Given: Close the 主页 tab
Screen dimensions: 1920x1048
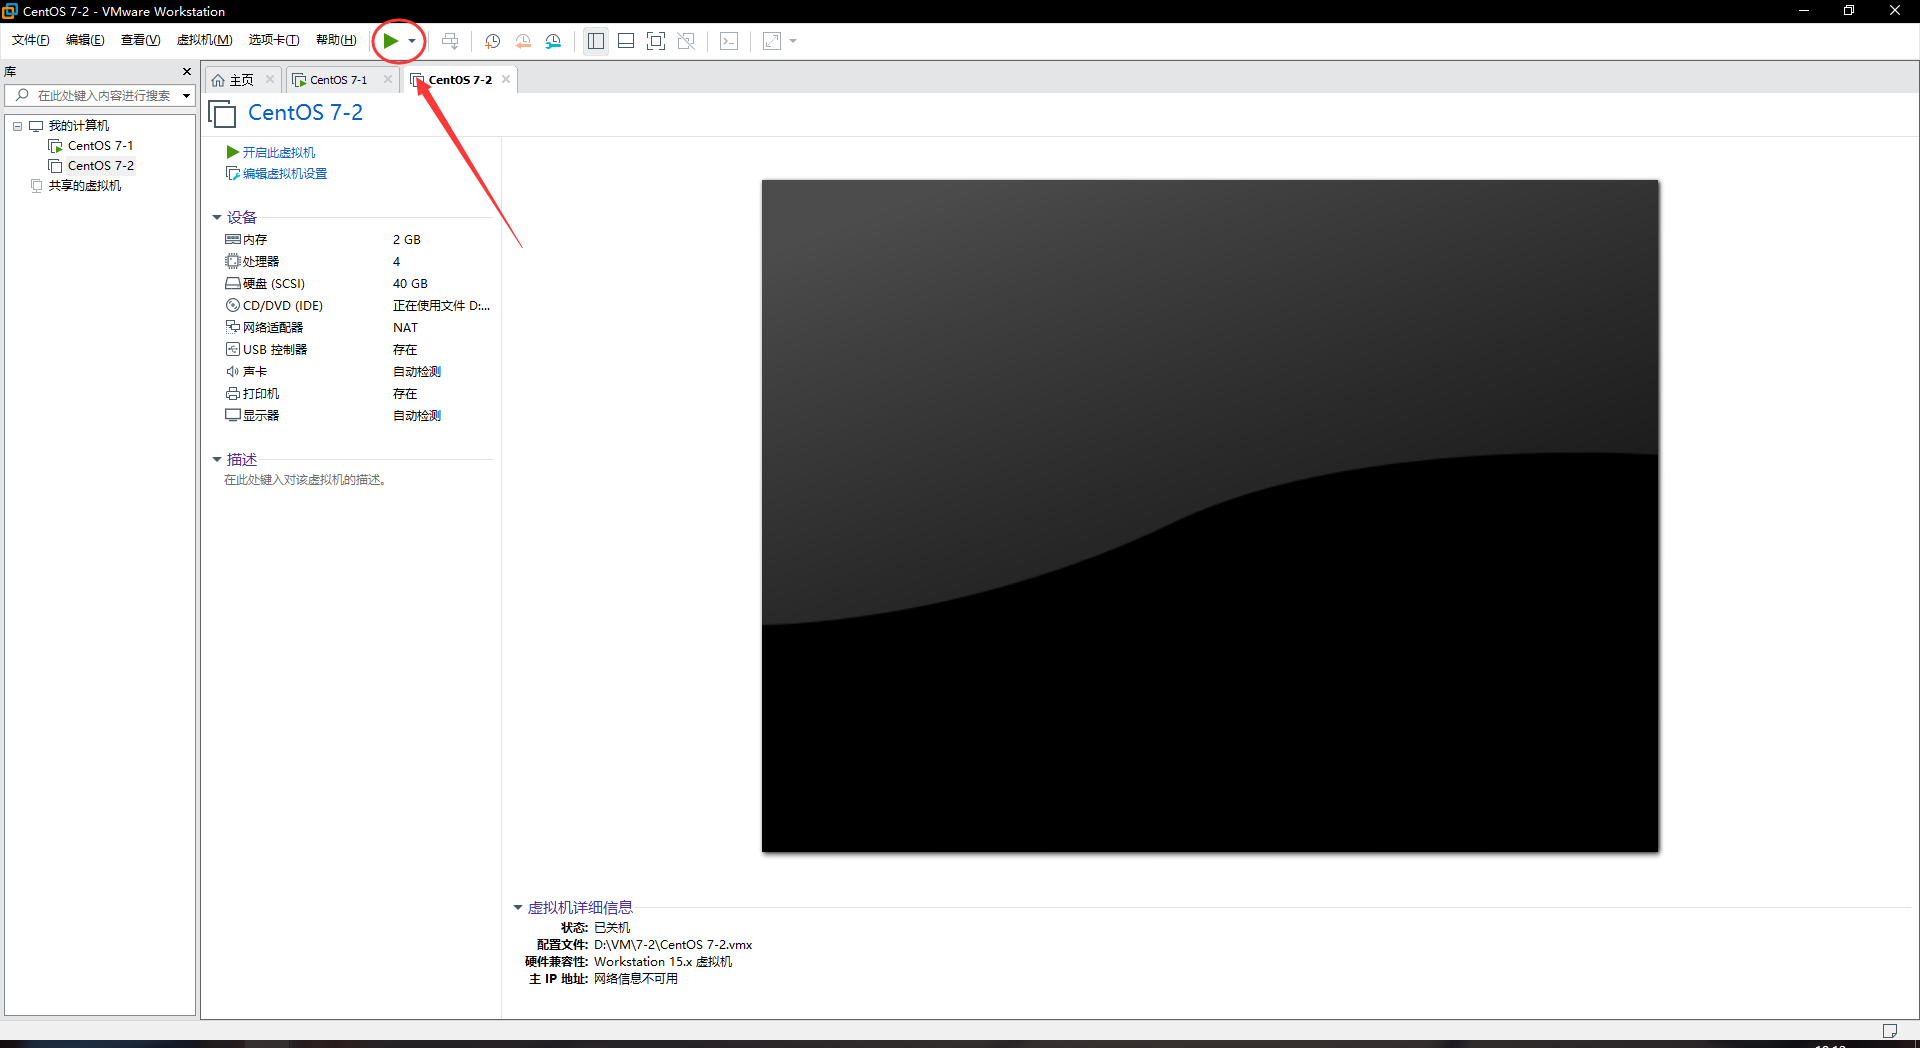Looking at the screenshot, I should pos(270,80).
